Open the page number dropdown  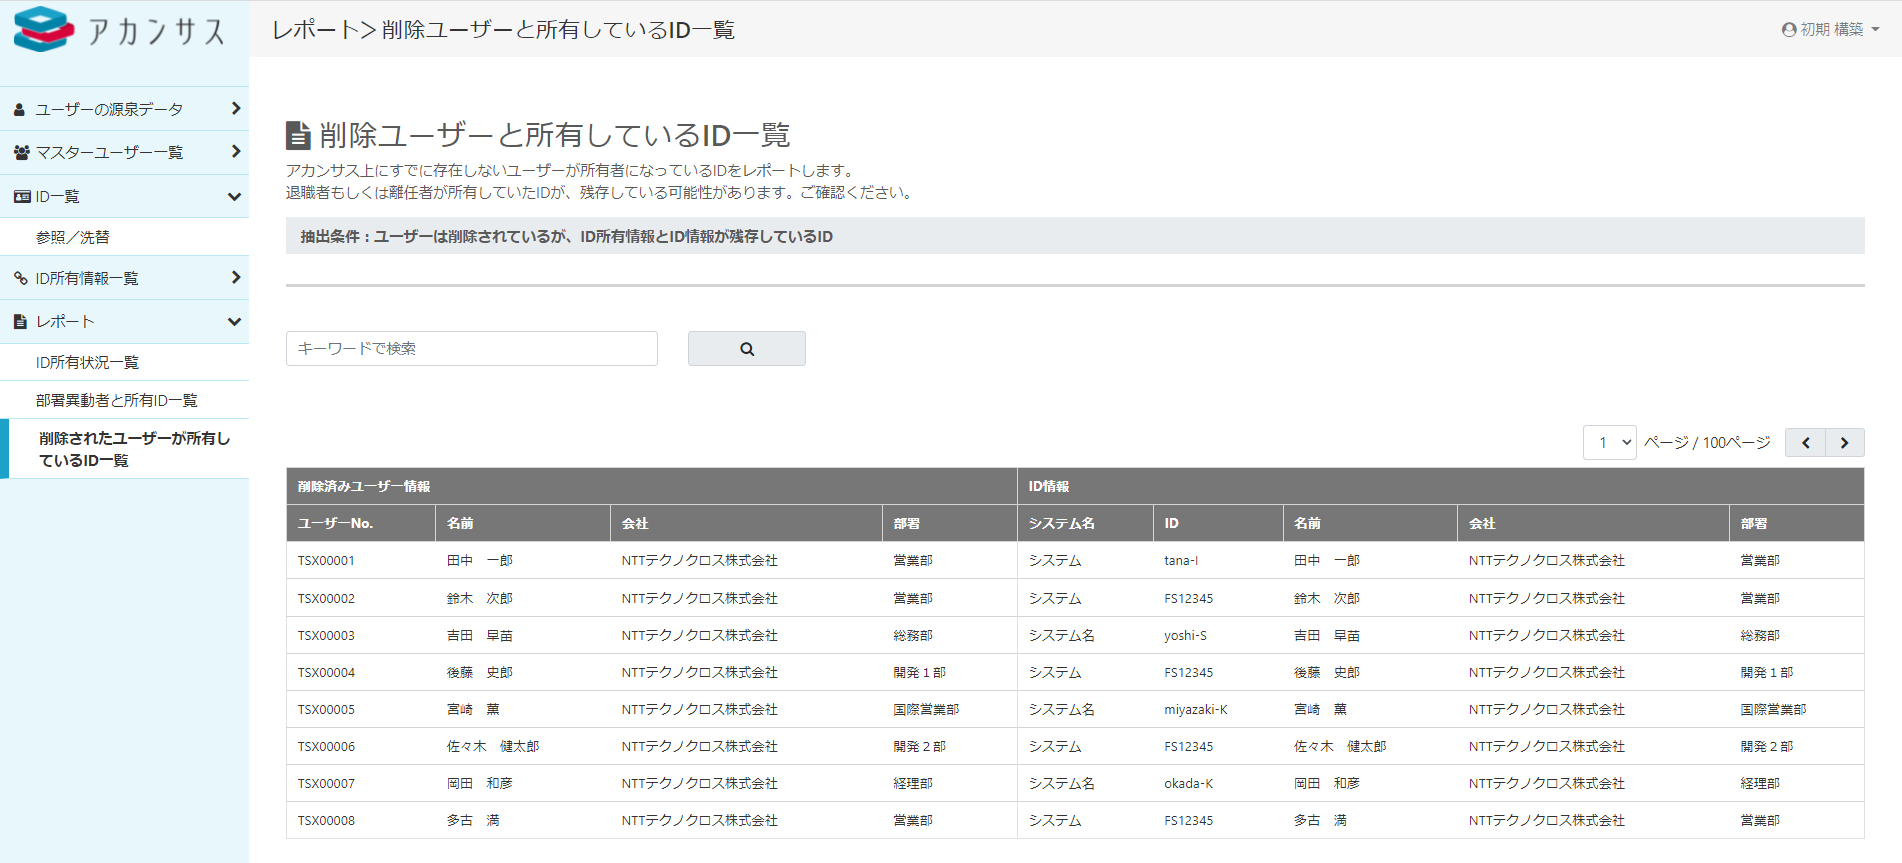pyautogui.click(x=1610, y=442)
